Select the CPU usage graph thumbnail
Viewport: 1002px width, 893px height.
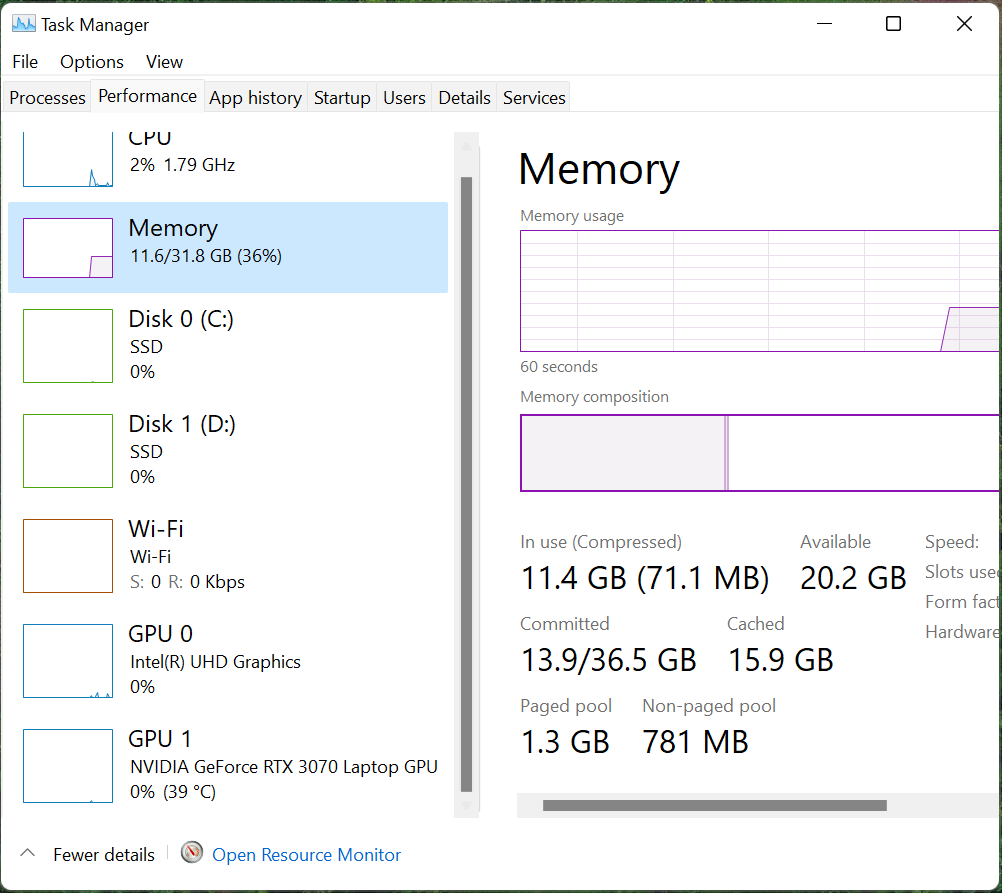(x=68, y=159)
